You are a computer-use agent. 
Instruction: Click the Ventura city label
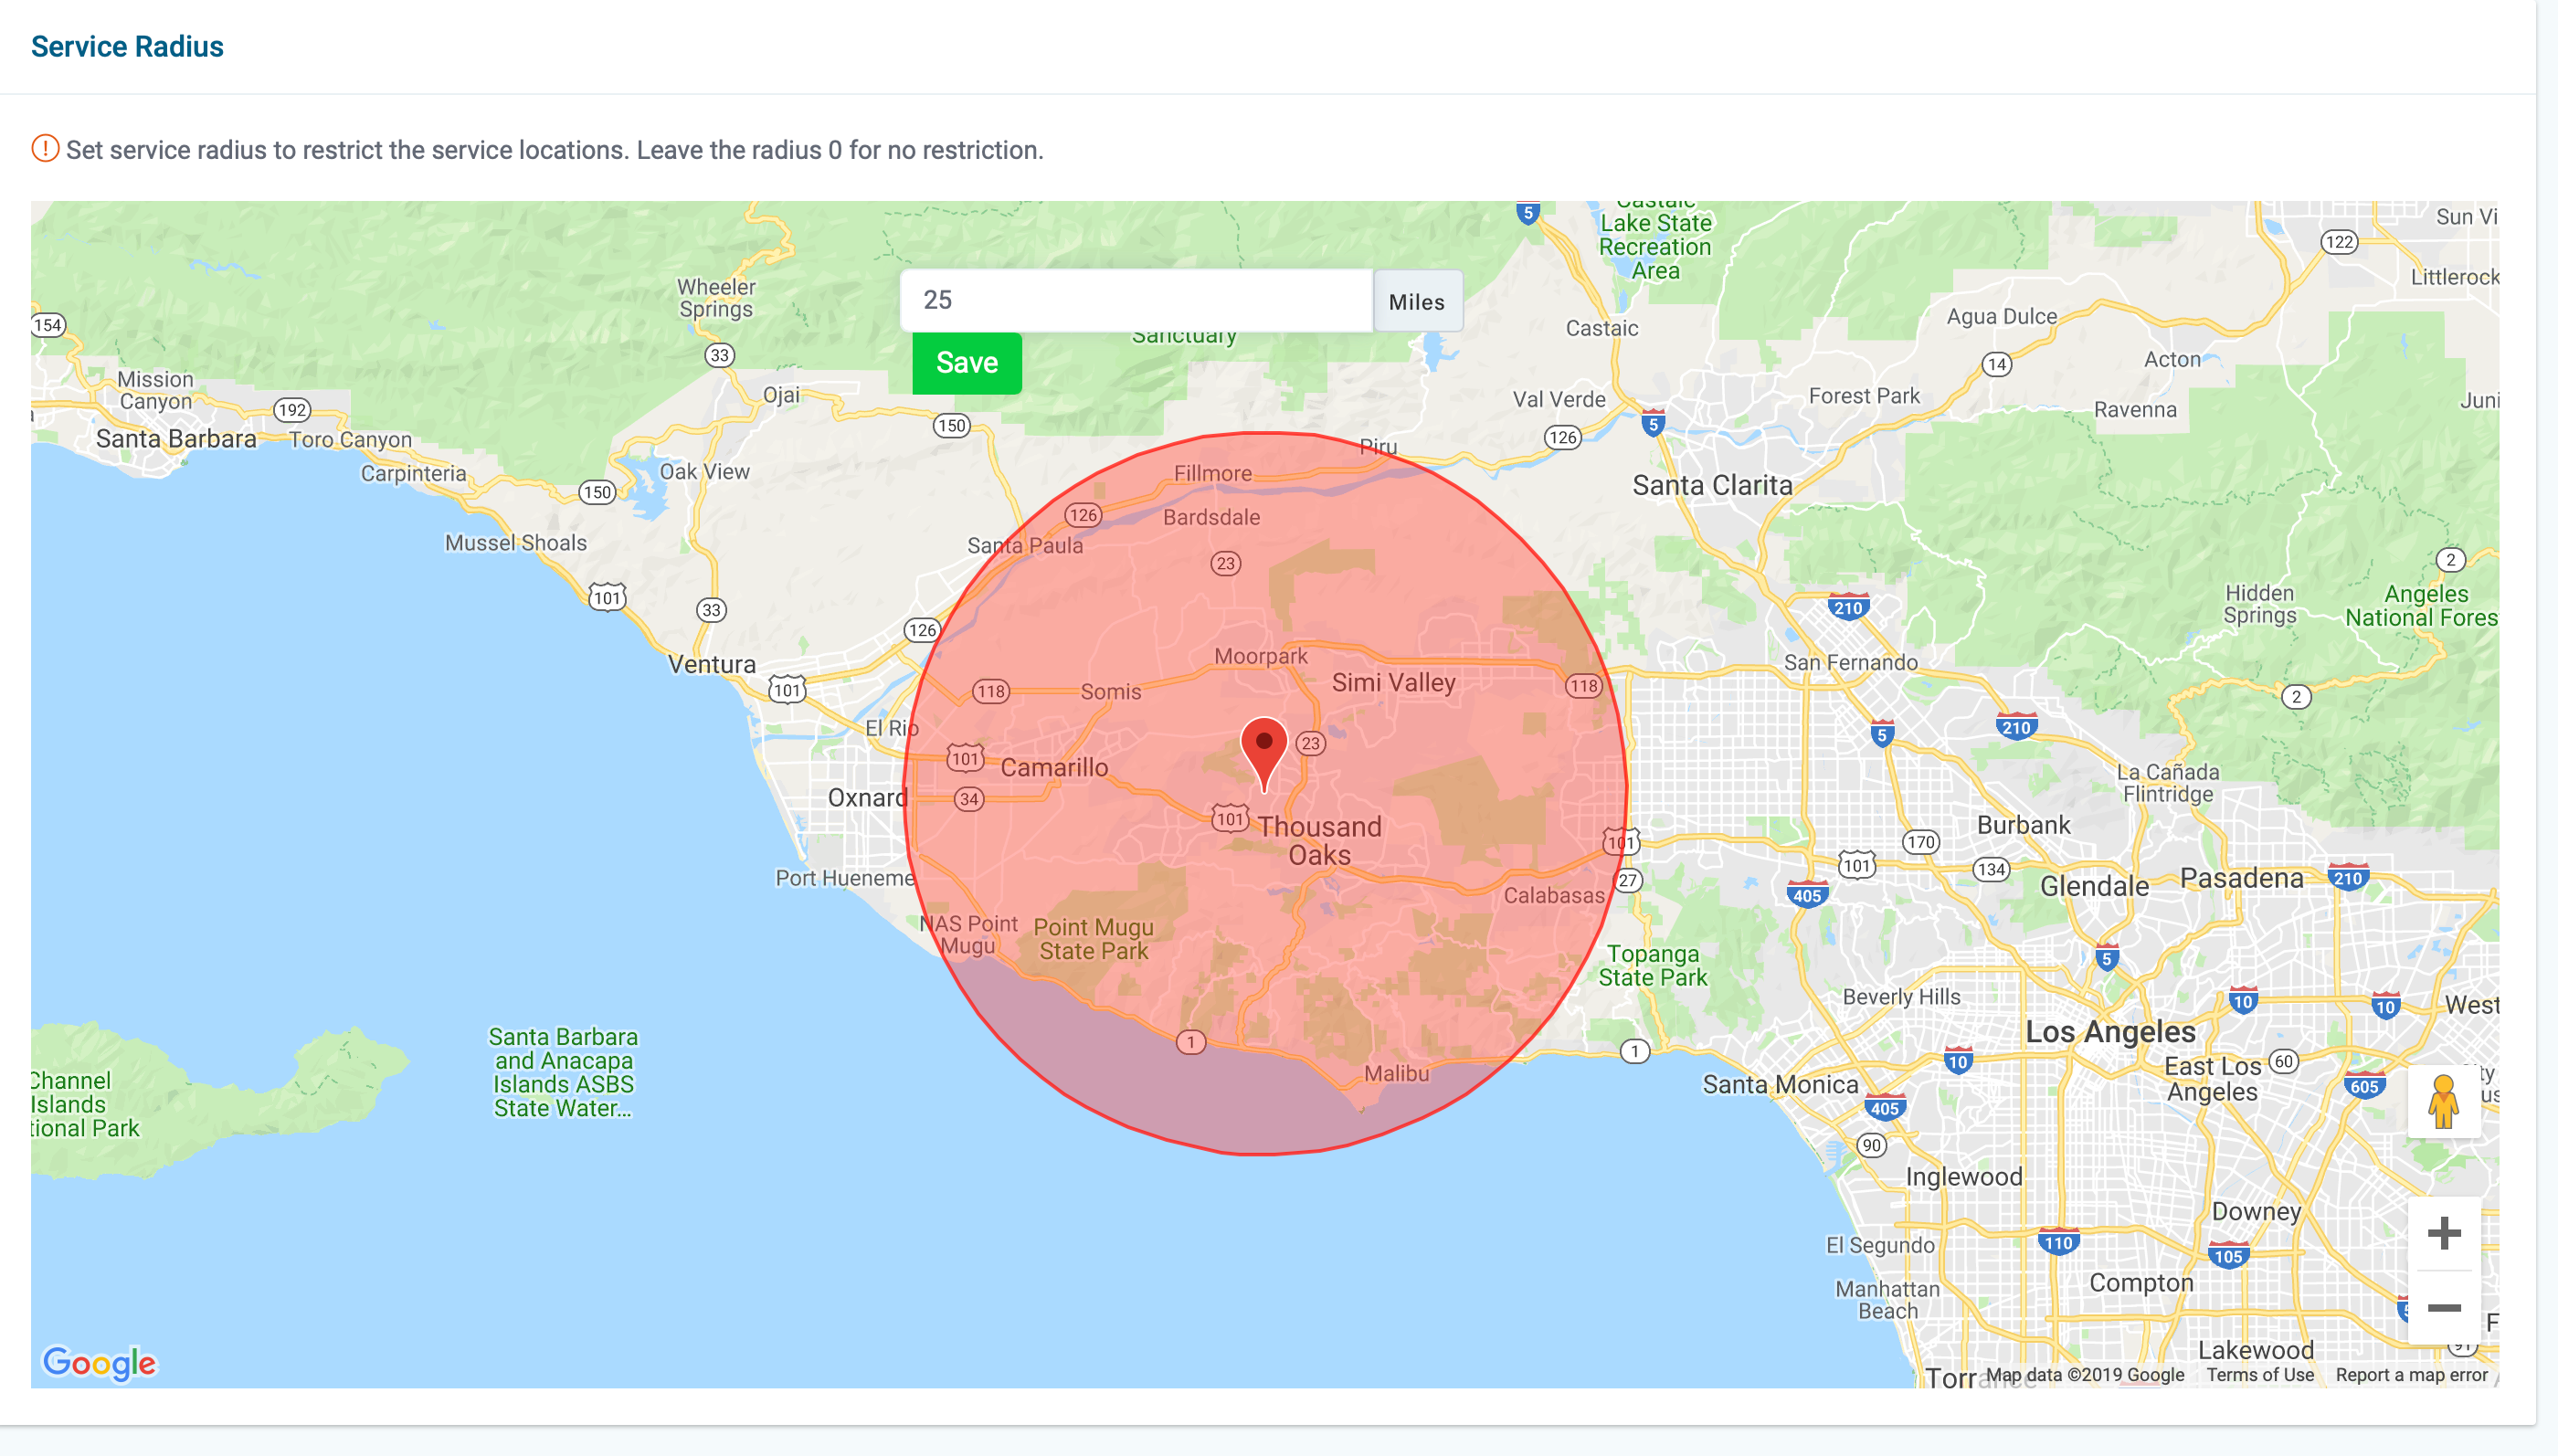coord(711,664)
